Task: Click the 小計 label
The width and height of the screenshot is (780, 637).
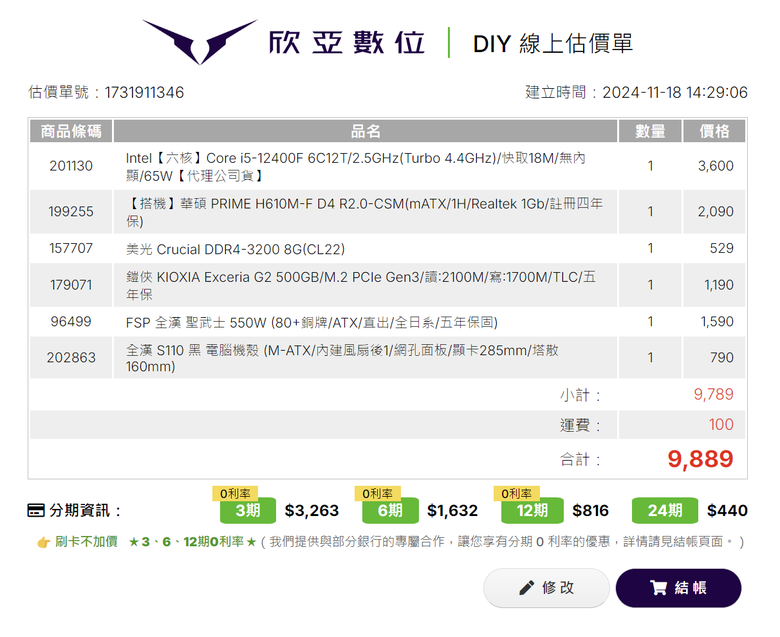Action: [580, 395]
